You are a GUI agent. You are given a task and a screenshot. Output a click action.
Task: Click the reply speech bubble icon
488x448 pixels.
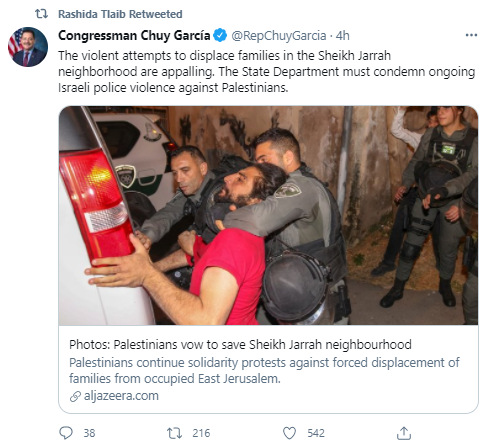click(x=66, y=433)
